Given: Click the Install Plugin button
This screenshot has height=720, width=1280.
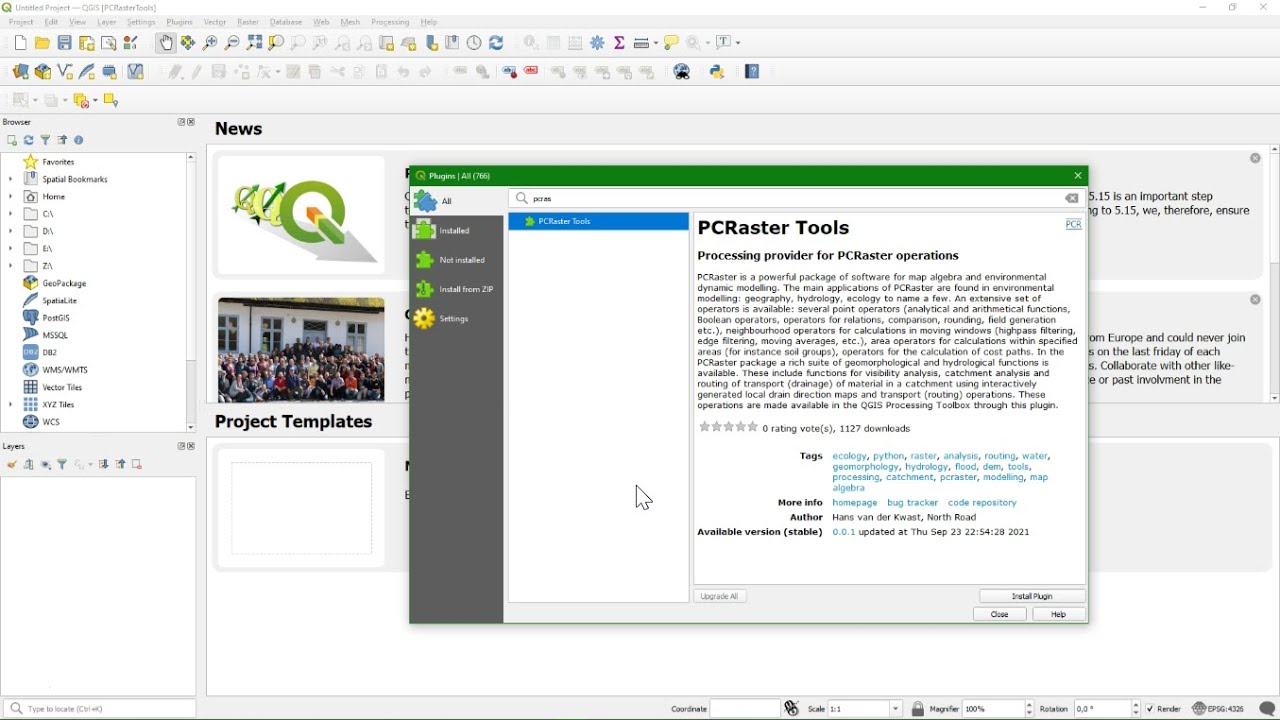Looking at the screenshot, I should tap(1032, 596).
